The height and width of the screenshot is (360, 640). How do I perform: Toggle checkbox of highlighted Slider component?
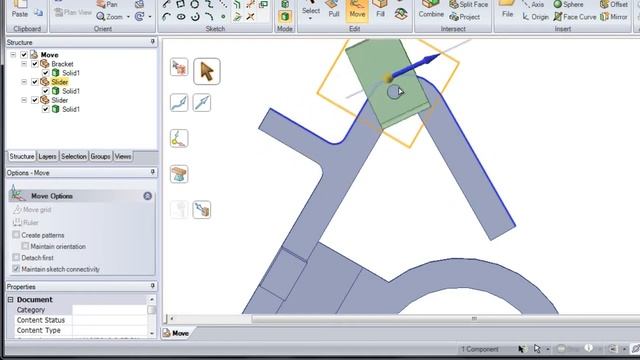(x=35, y=82)
